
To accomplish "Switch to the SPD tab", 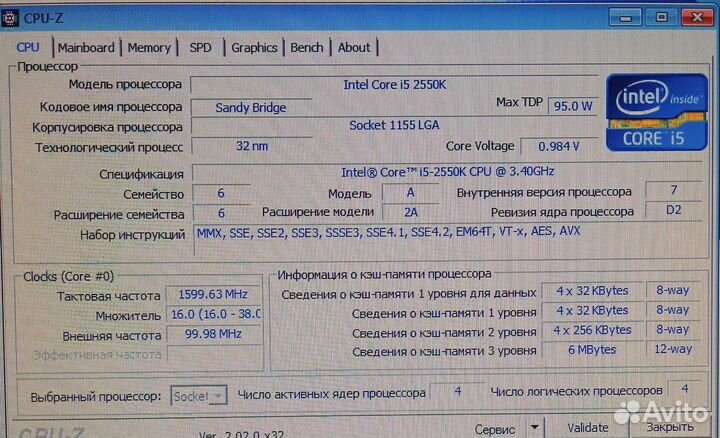I will pos(200,48).
